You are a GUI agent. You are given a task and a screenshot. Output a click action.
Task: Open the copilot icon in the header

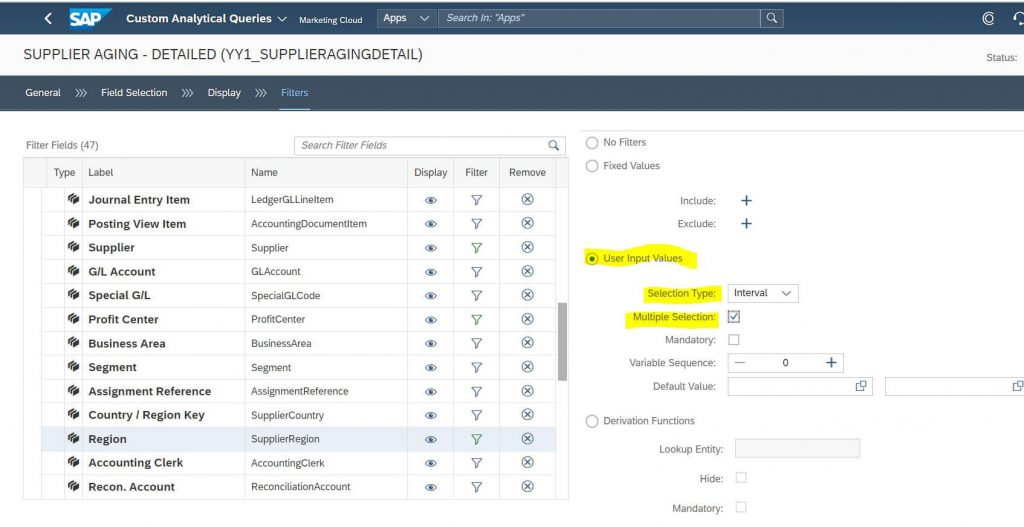point(988,19)
